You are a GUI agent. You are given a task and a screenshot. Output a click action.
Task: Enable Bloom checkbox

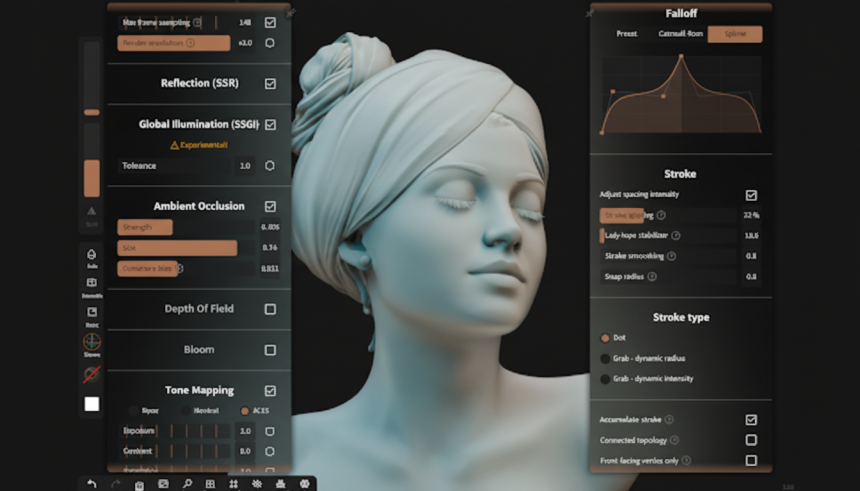(x=270, y=350)
